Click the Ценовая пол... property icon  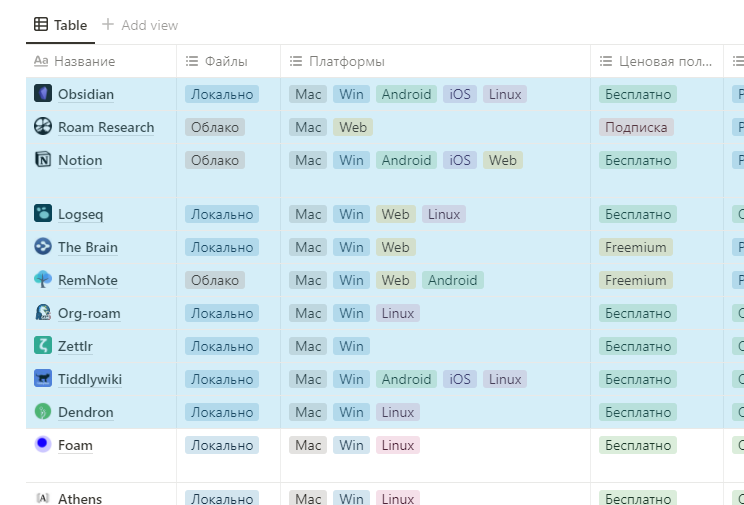[x=605, y=61]
